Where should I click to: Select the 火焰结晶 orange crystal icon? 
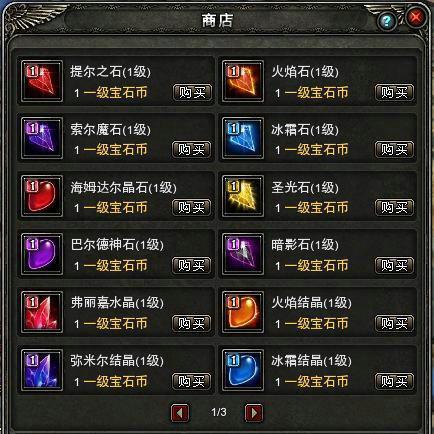(243, 312)
